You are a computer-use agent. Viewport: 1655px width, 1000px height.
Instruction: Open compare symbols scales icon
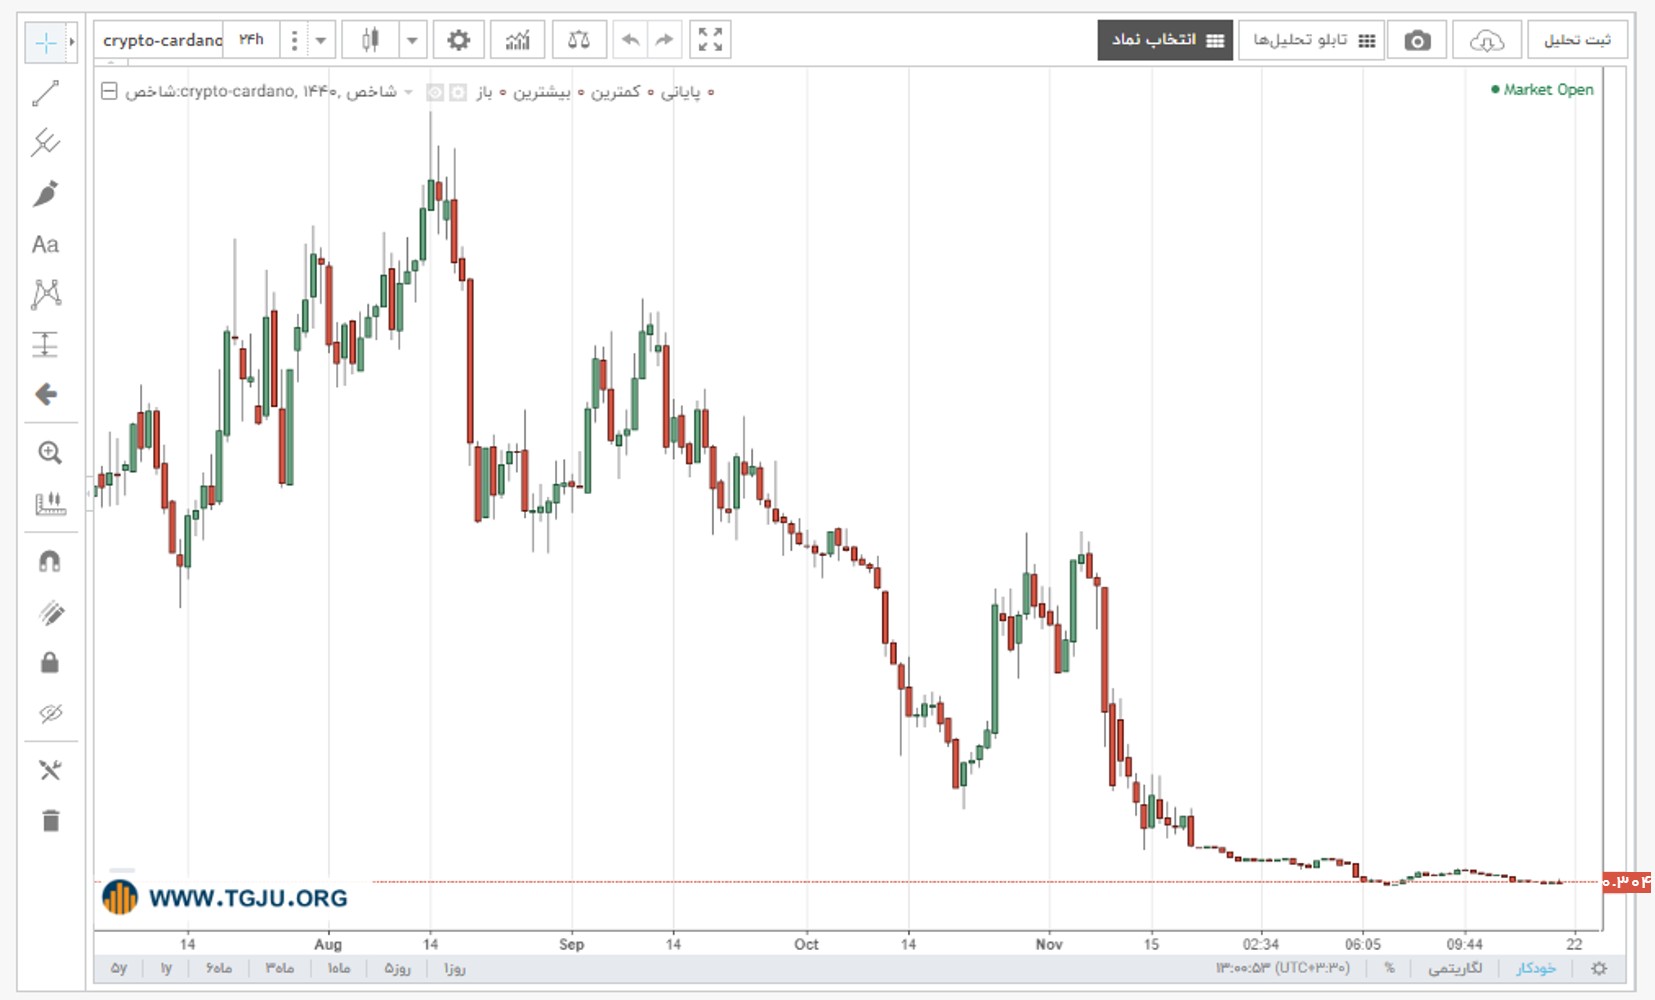coord(579,40)
